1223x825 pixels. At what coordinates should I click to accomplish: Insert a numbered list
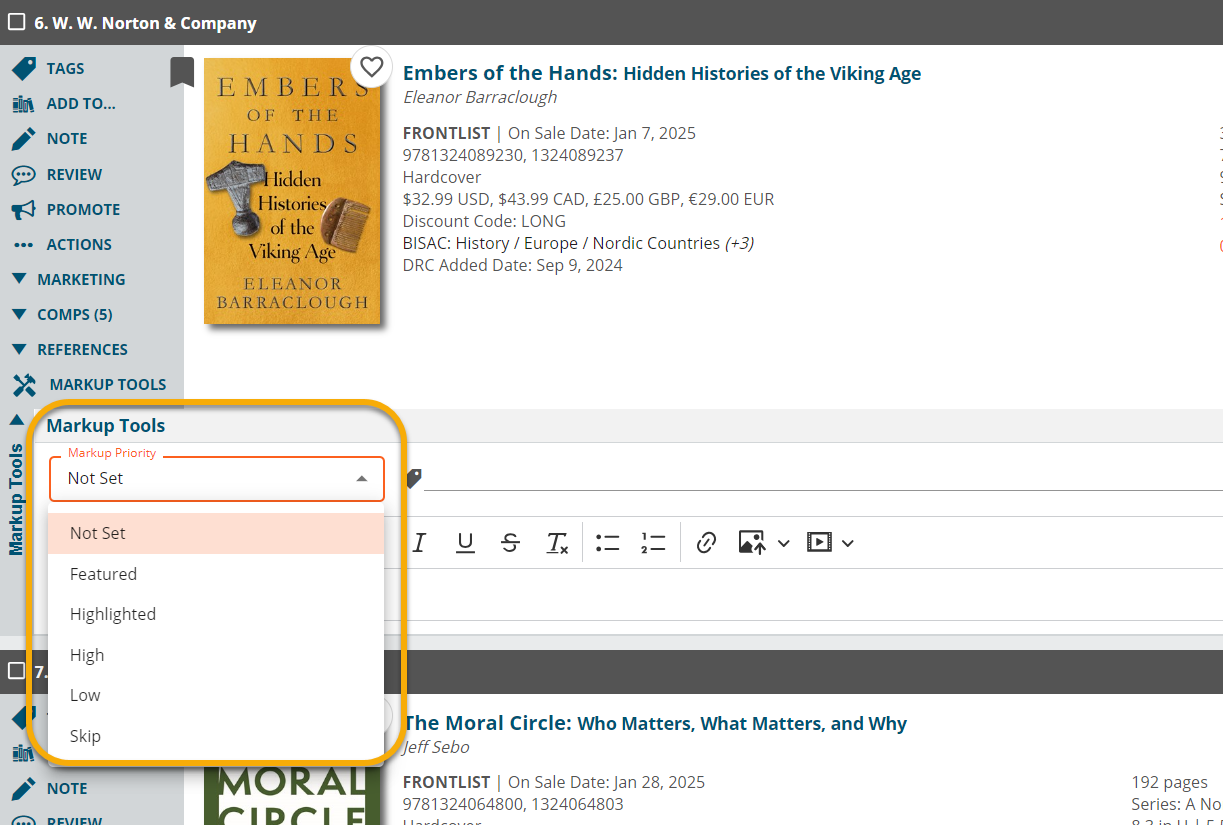tap(653, 543)
